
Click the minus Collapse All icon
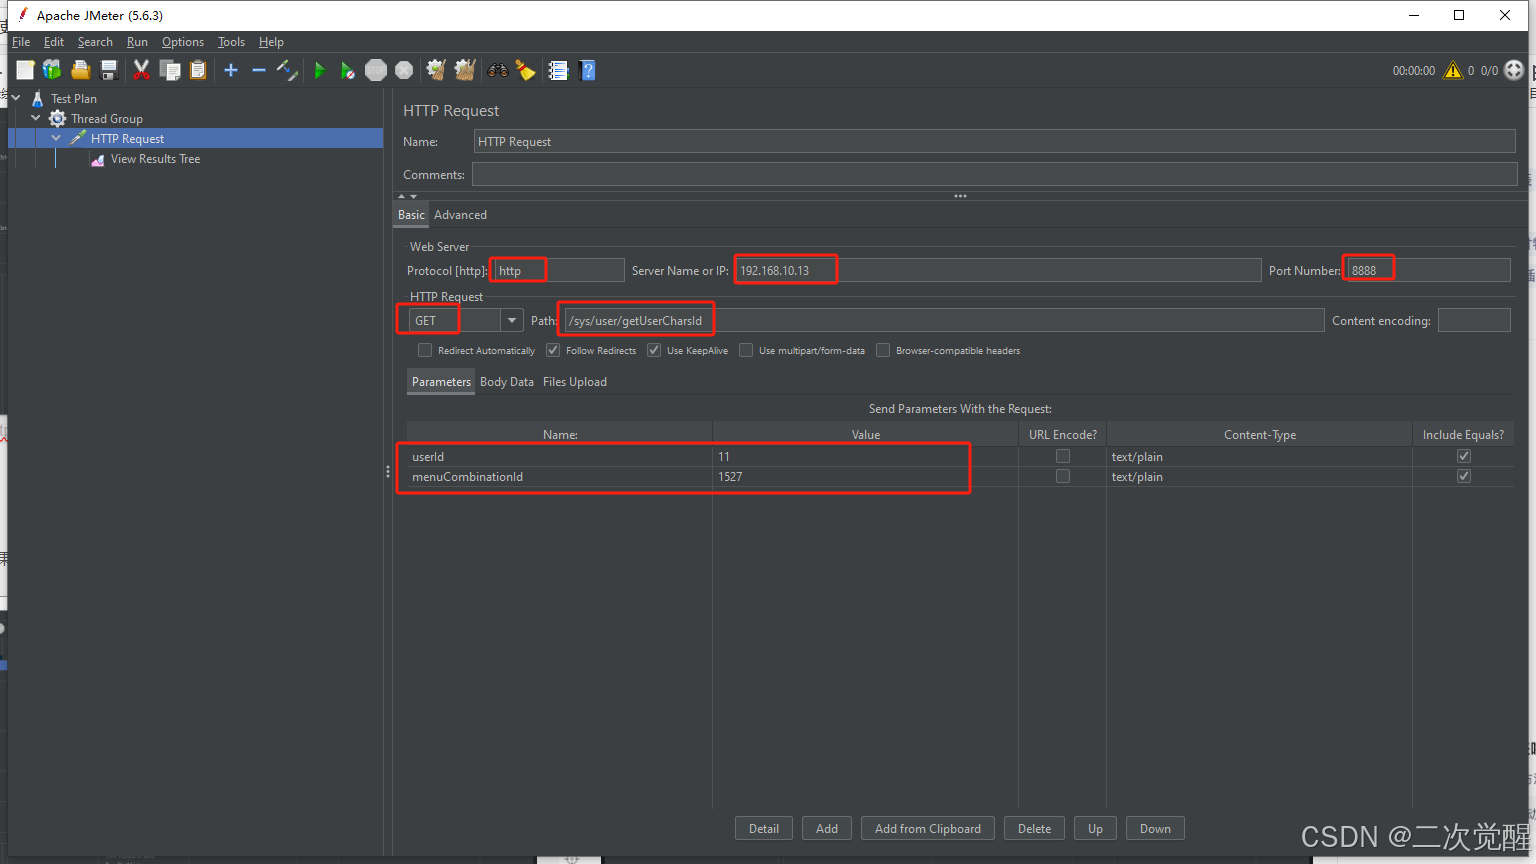(x=259, y=70)
